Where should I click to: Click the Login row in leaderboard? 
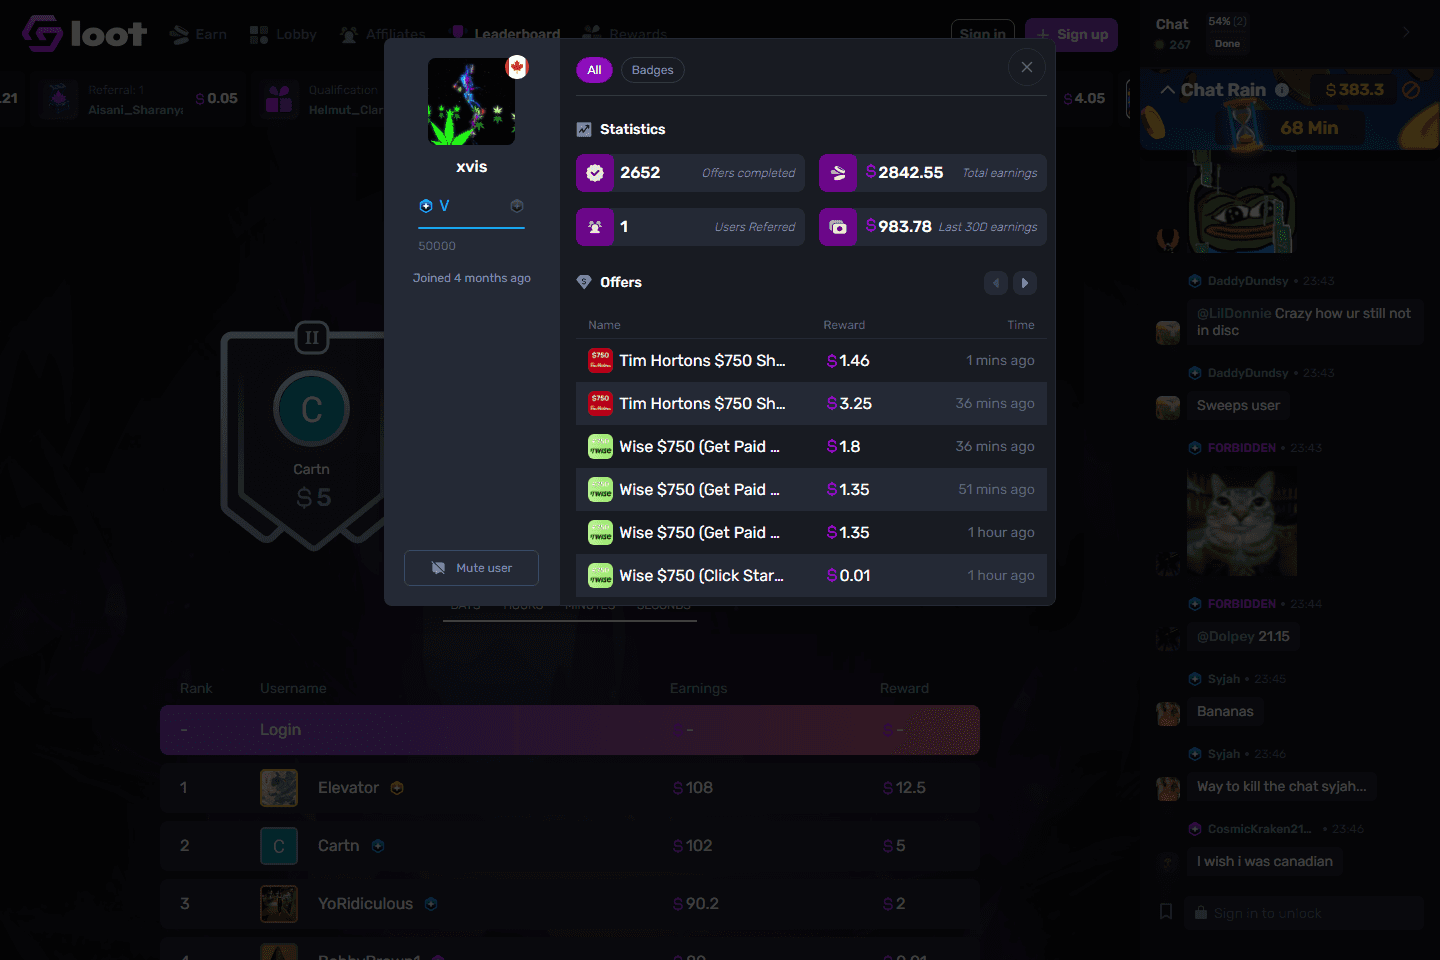pos(570,730)
